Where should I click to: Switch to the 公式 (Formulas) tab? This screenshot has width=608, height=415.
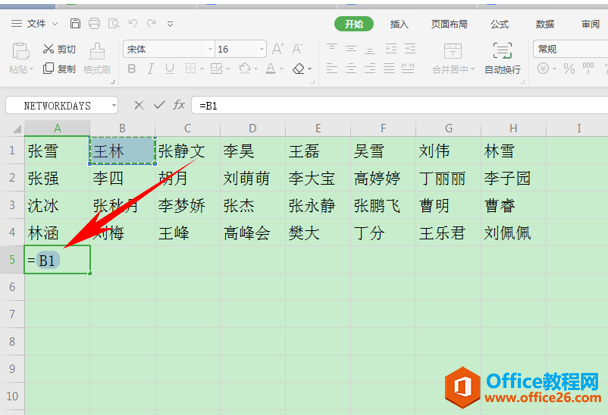pos(499,23)
